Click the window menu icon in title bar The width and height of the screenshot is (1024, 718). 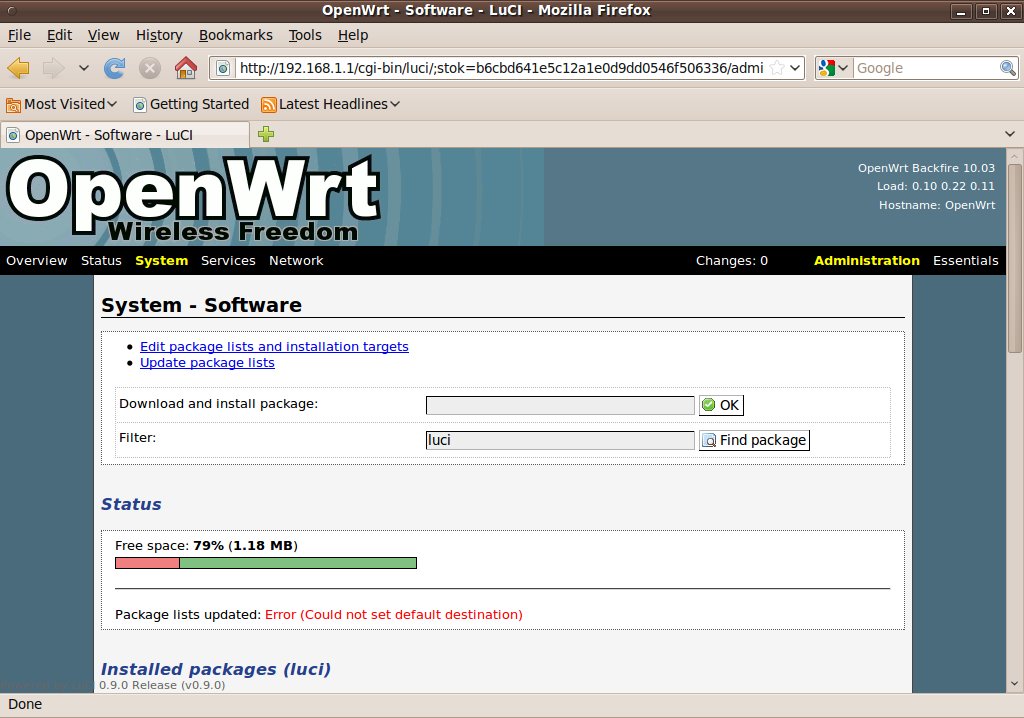point(11,10)
